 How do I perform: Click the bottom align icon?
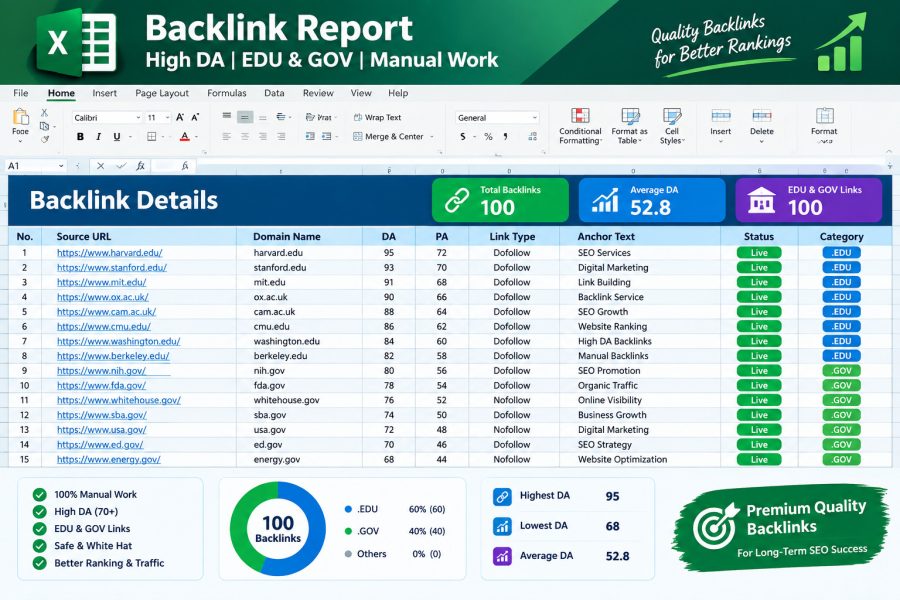(263, 118)
